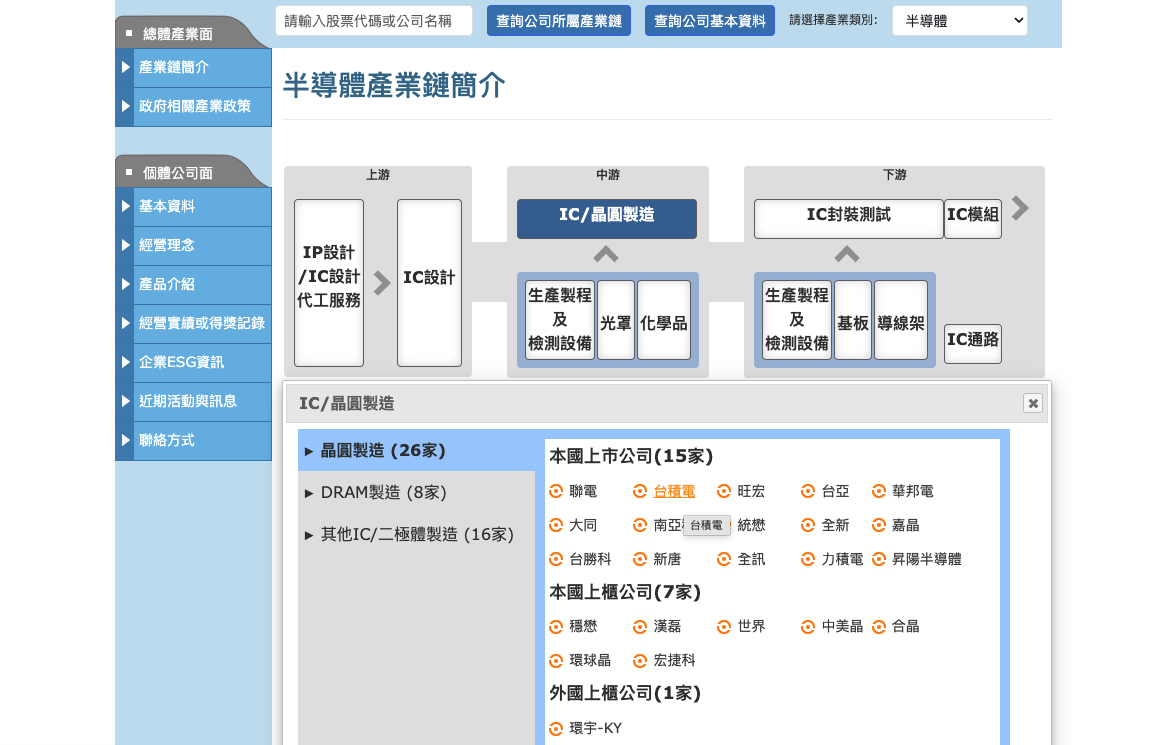Image resolution: width=1164 pixels, height=745 pixels.
Task: Open company link 世界
Action: (751, 627)
